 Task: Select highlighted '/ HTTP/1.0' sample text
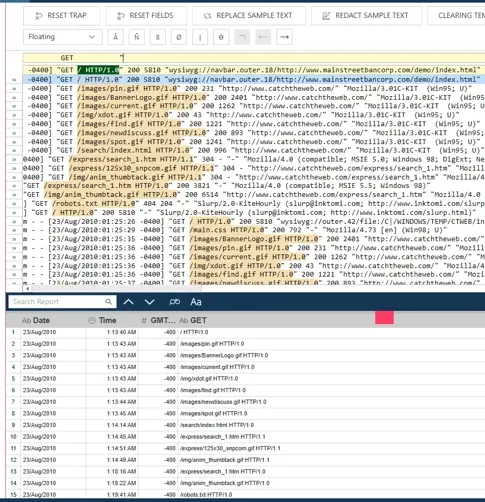[98, 70]
